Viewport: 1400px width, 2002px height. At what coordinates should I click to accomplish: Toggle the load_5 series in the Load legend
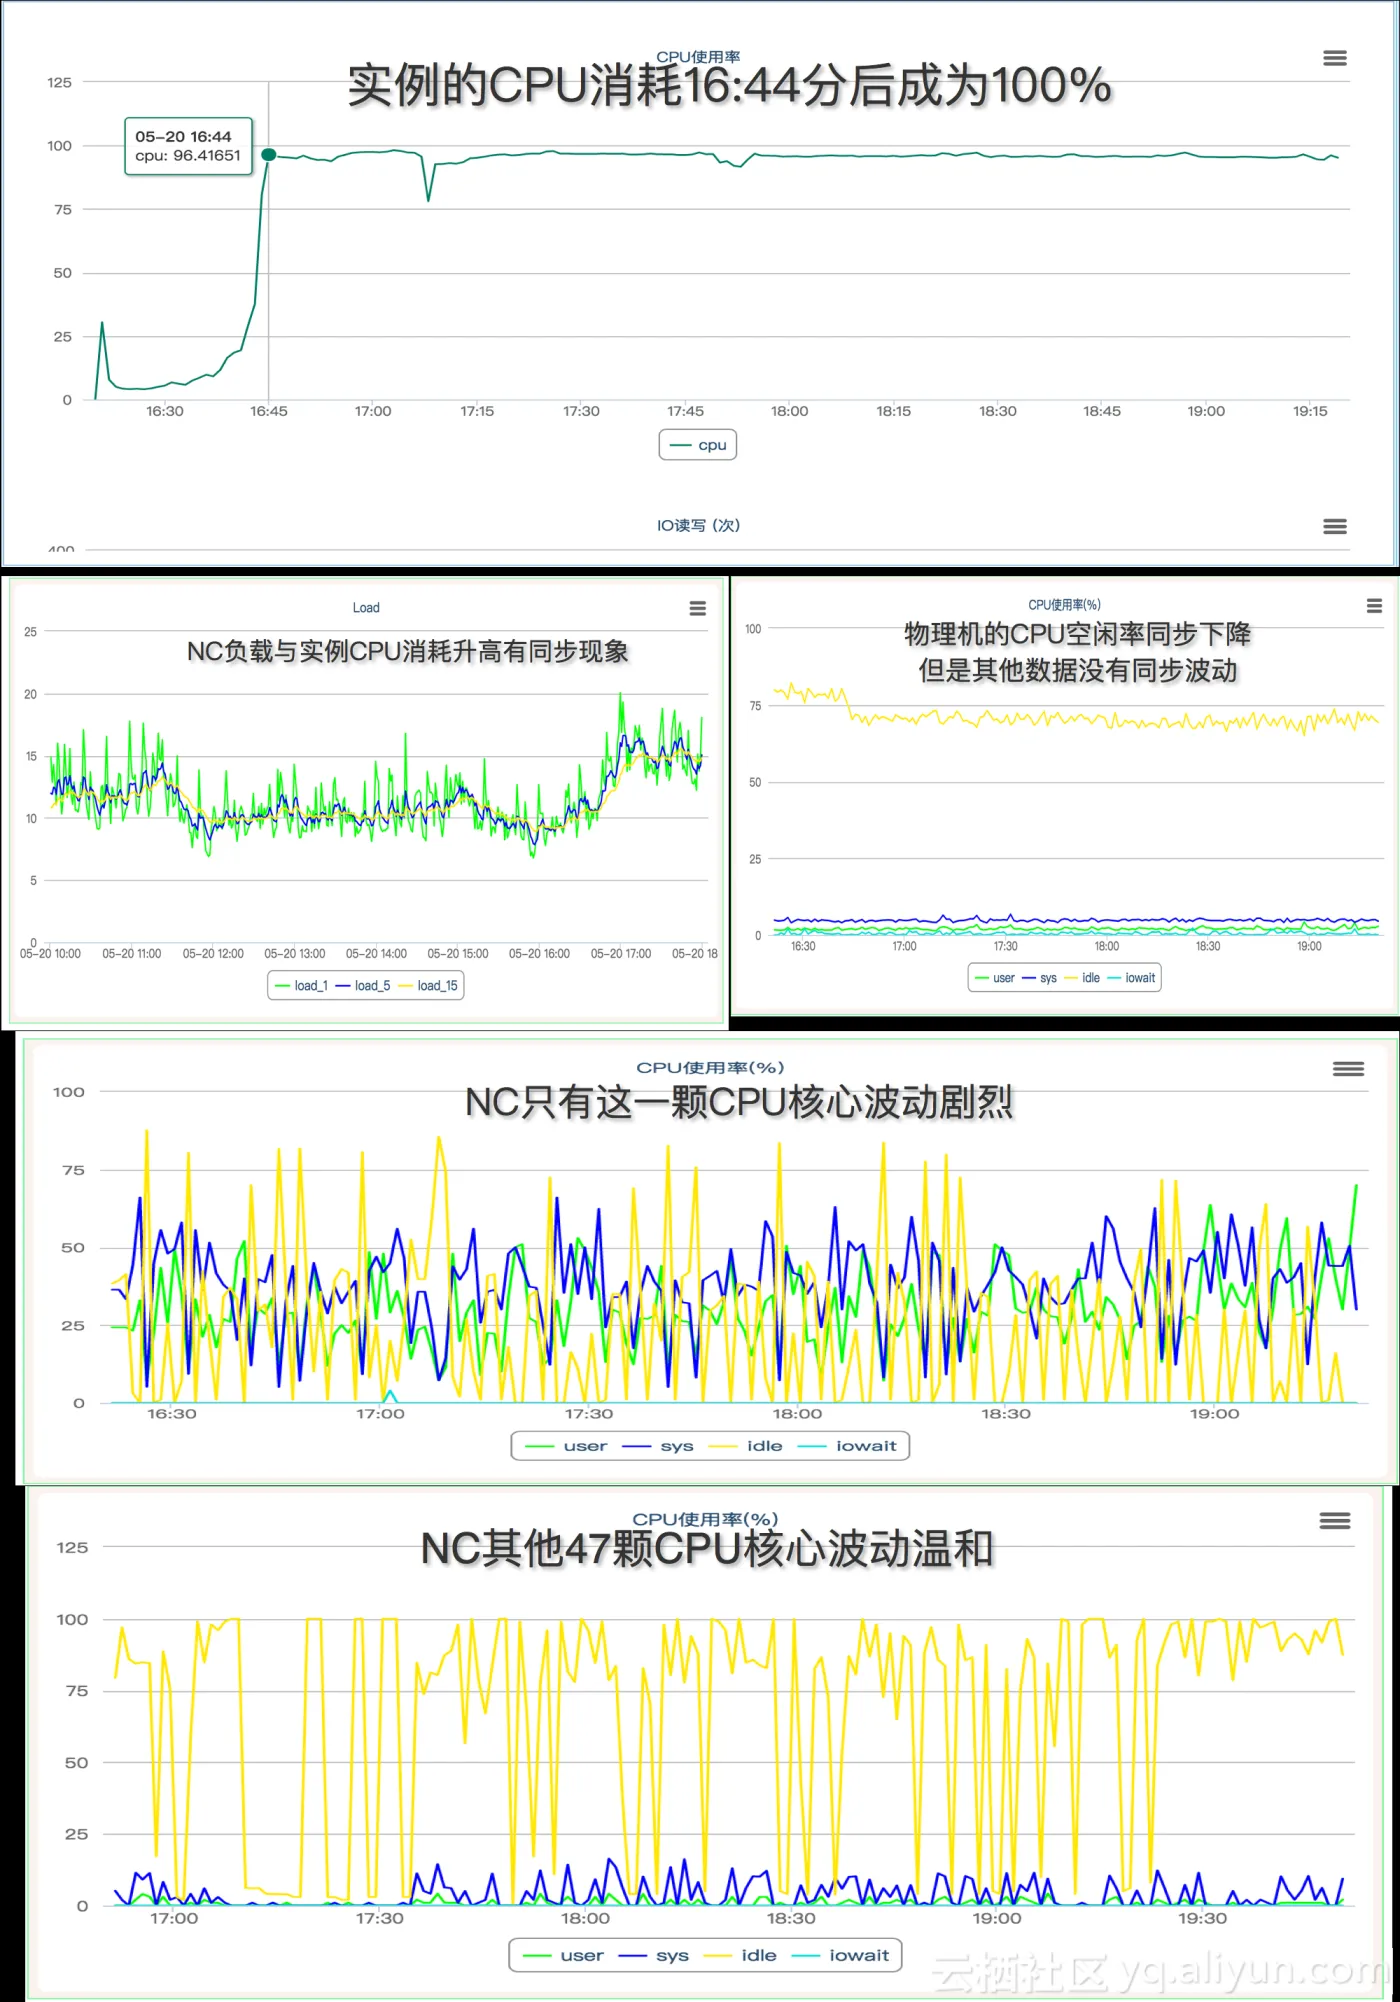coord(363,986)
